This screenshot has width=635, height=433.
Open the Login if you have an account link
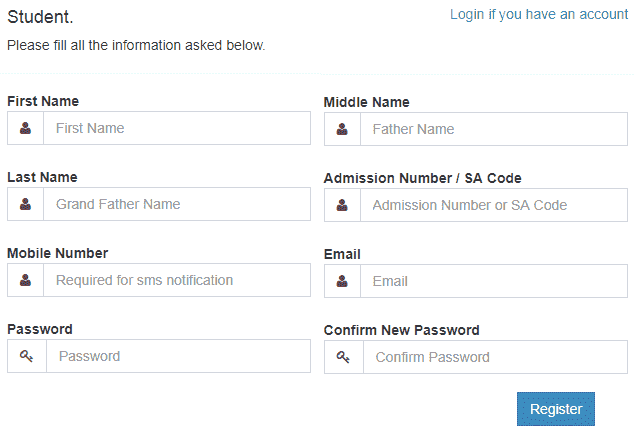tap(539, 14)
